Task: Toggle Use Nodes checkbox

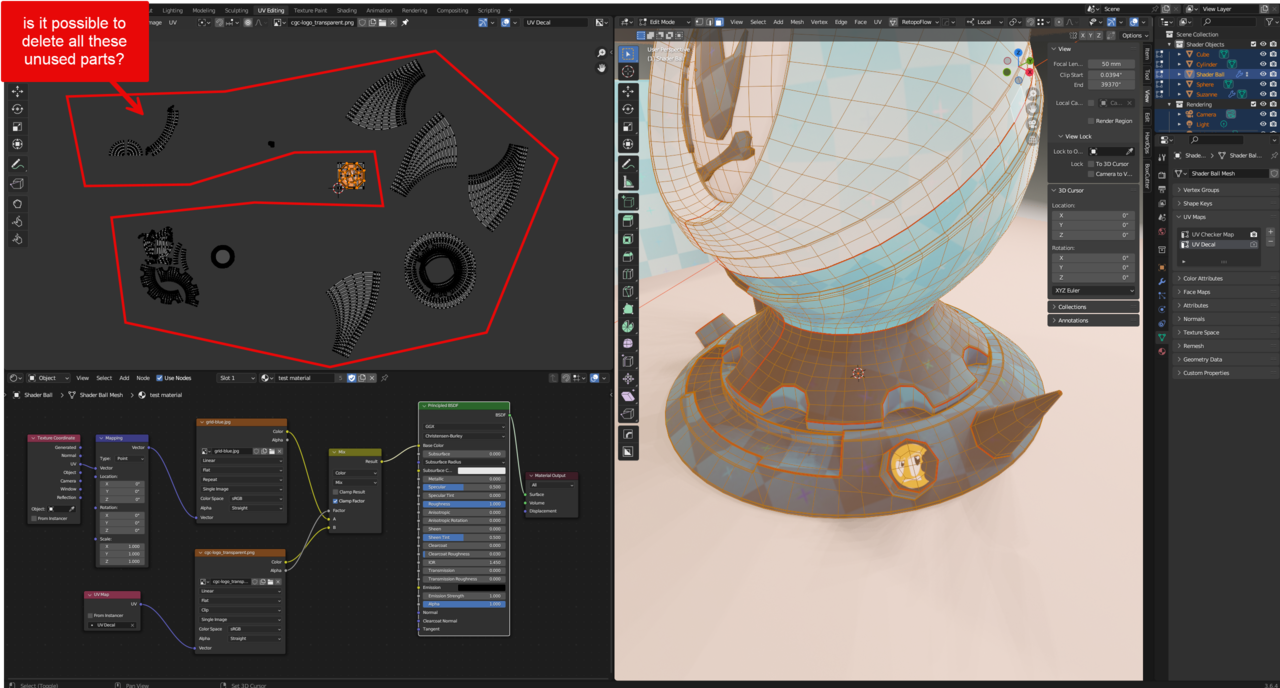Action: (x=159, y=378)
